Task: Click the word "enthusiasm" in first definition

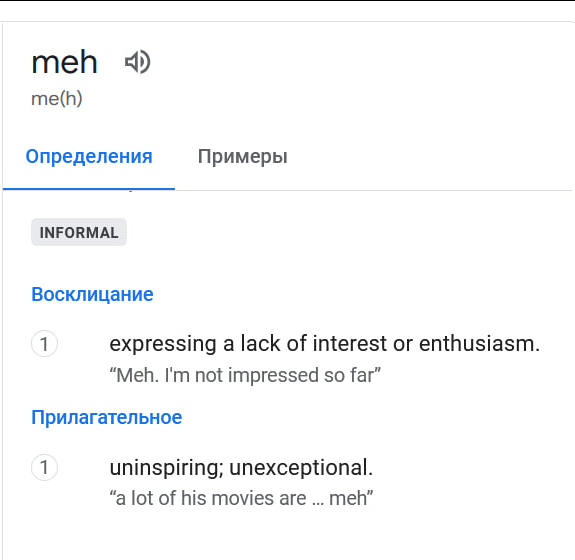Action: (479, 344)
